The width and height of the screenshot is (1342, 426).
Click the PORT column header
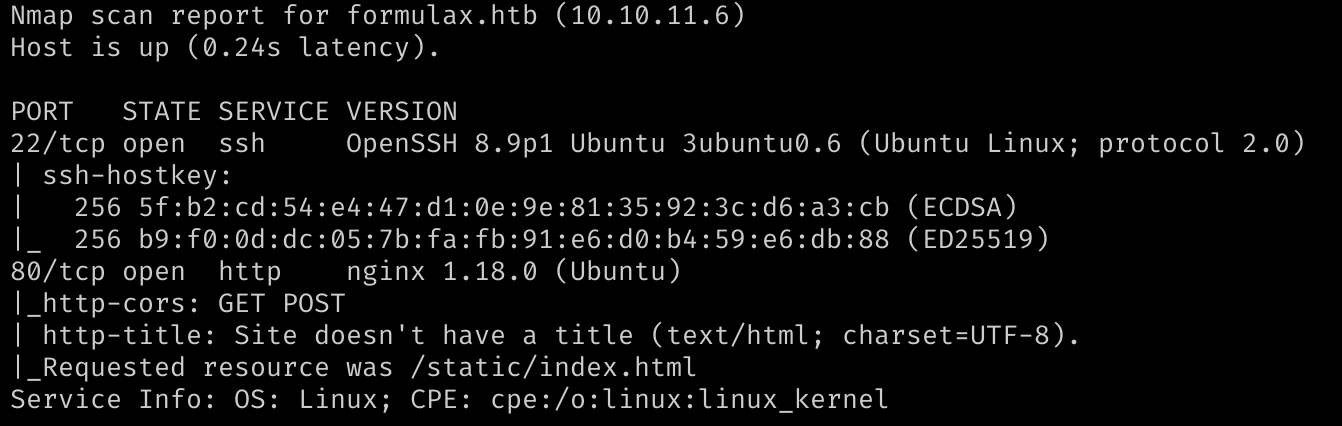(42, 112)
